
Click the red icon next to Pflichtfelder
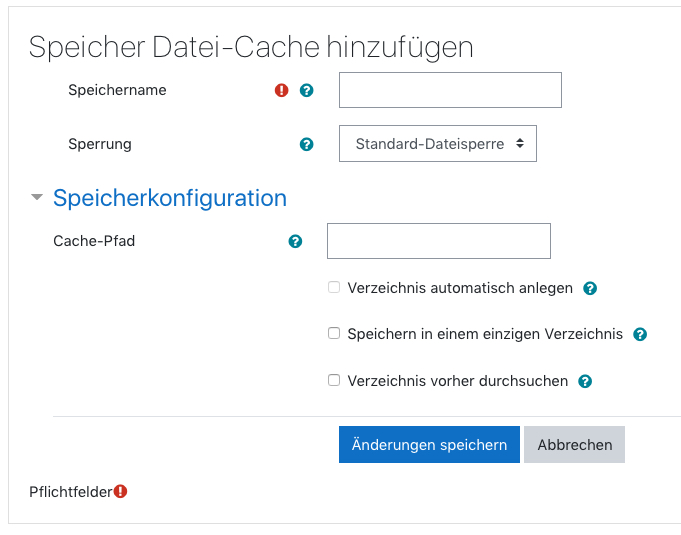(x=121, y=491)
